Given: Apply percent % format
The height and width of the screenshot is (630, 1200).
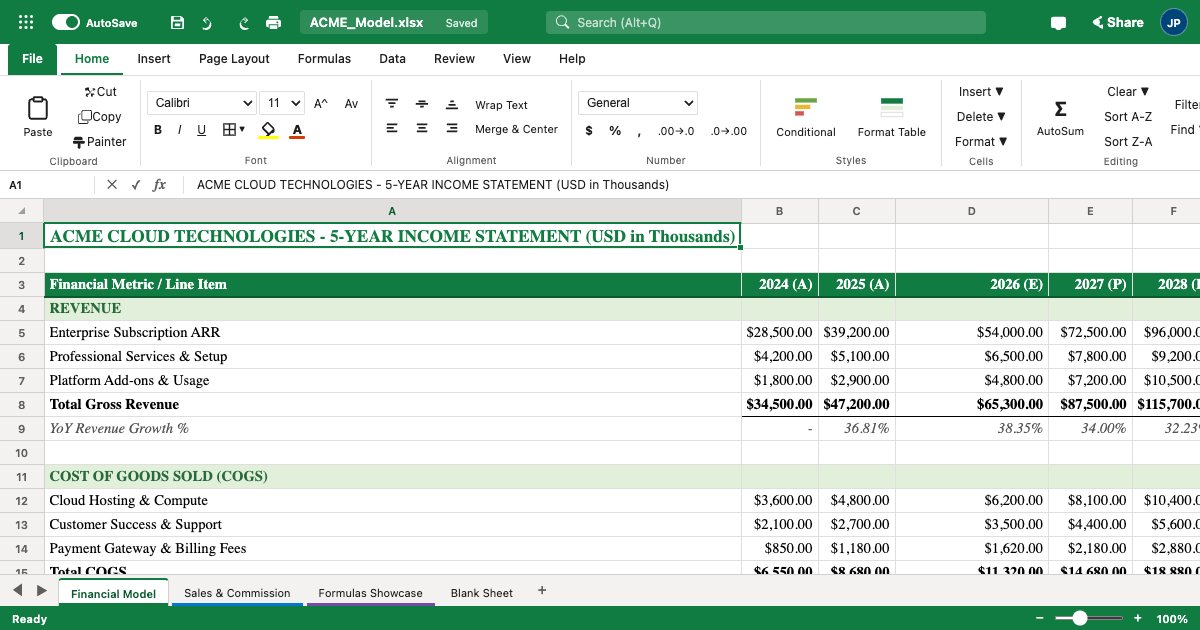Looking at the screenshot, I should (615, 131).
